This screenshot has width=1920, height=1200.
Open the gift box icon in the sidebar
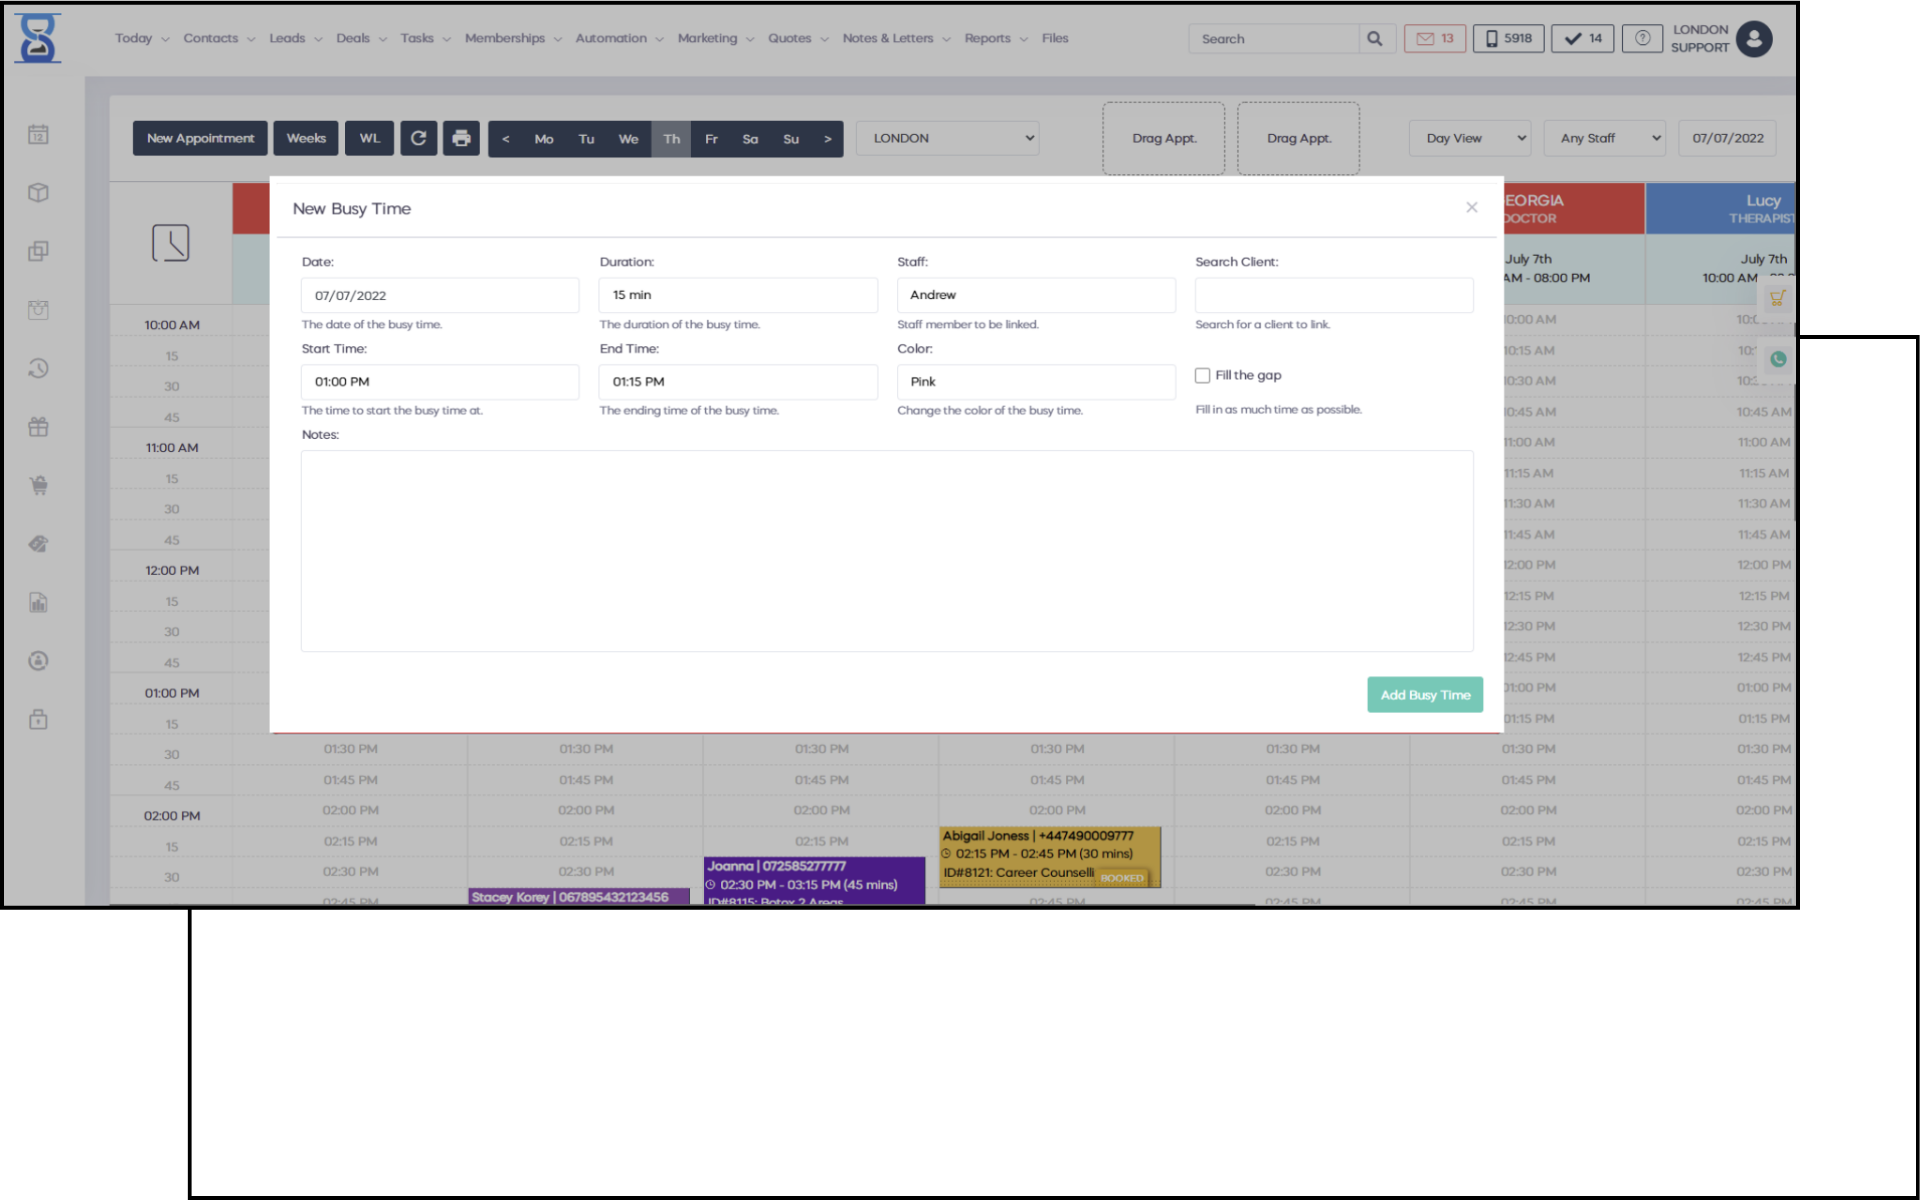click(x=38, y=427)
